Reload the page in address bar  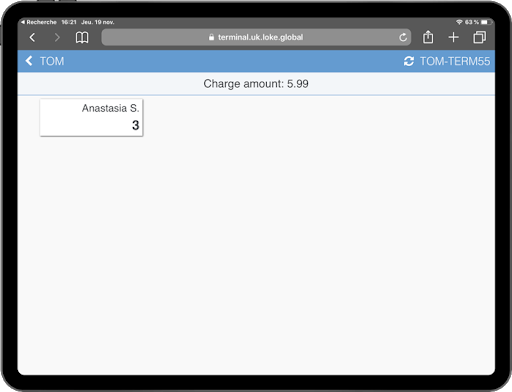pyautogui.click(x=403, y=37)
